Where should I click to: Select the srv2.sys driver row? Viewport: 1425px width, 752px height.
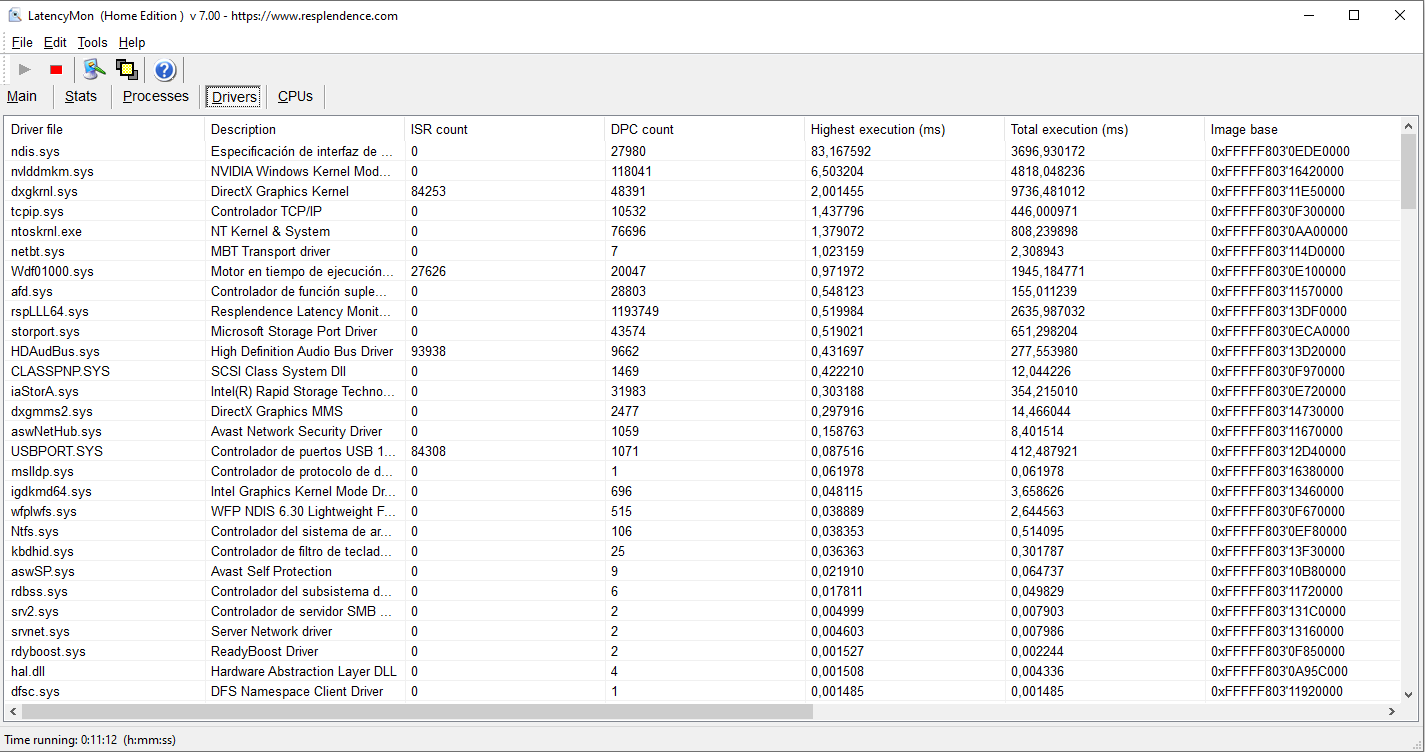click(x=702, y=611)
